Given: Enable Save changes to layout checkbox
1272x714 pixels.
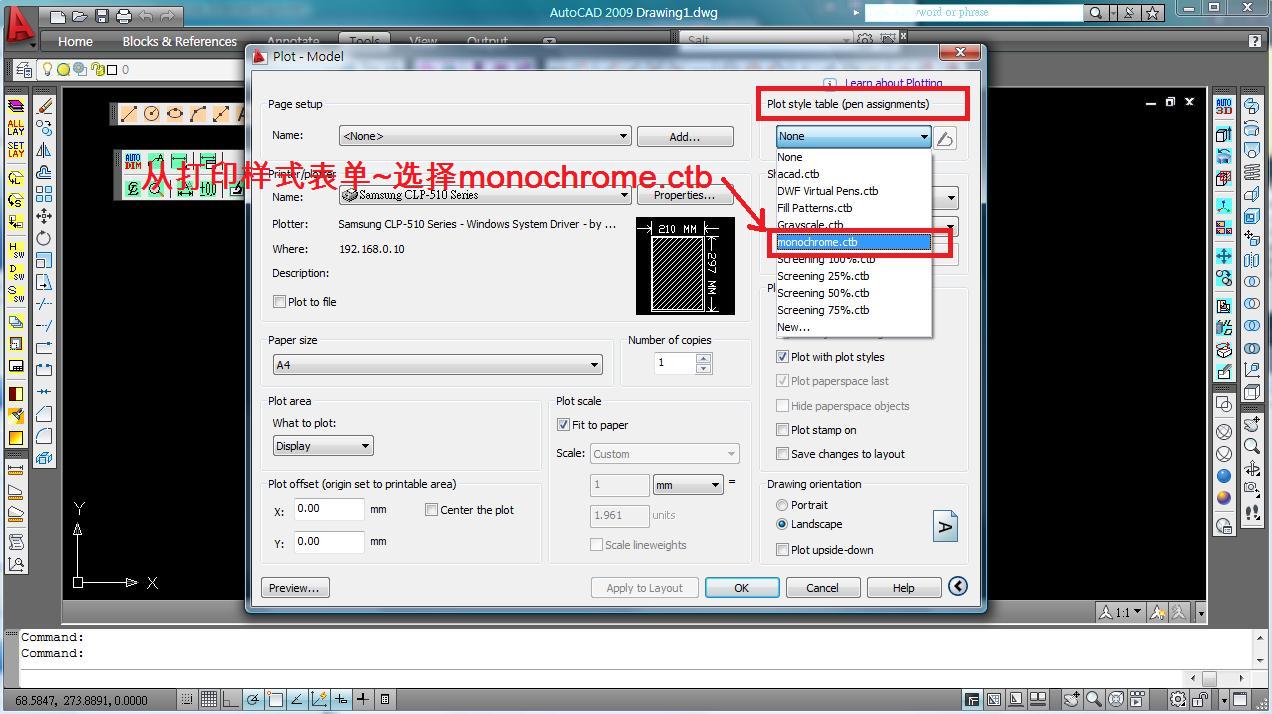Looking at the screenshot, I should pyautogui.click(x=783, y=454).
